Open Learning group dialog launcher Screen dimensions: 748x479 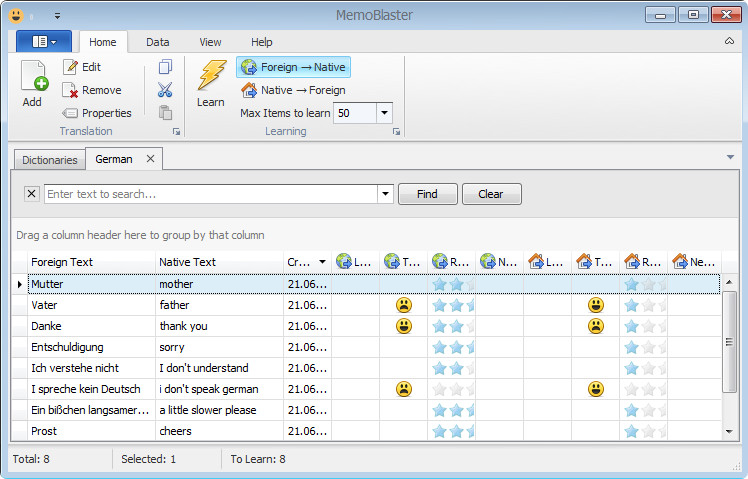[396, 132]
